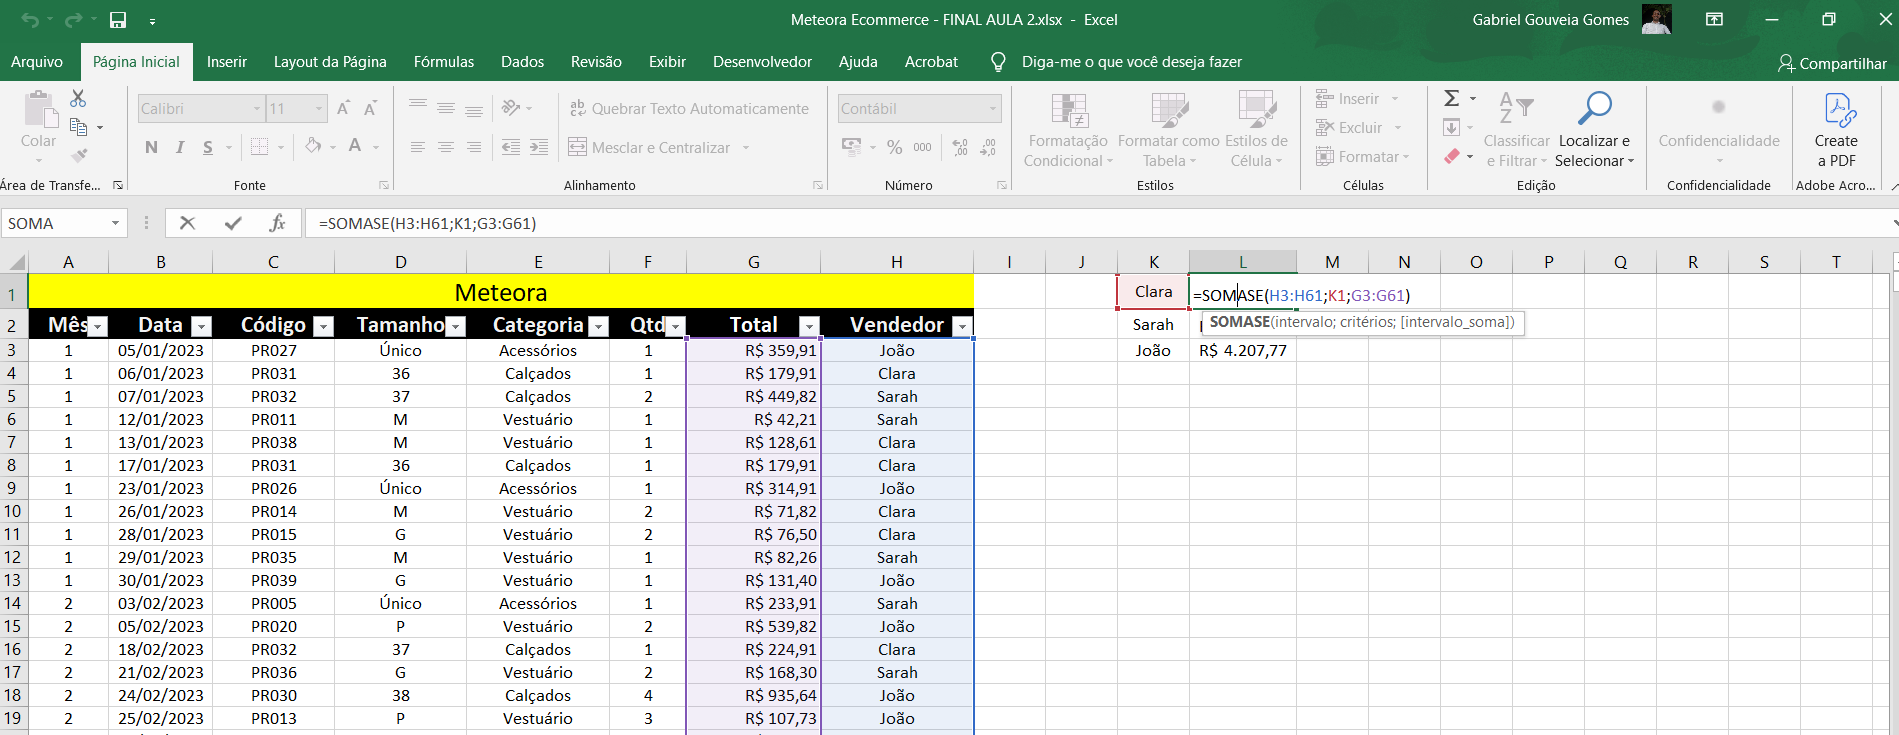The image size is (1899, 735).
Task: Switch to the Fórmulas ribbon tab
Action: coord(444,62)
